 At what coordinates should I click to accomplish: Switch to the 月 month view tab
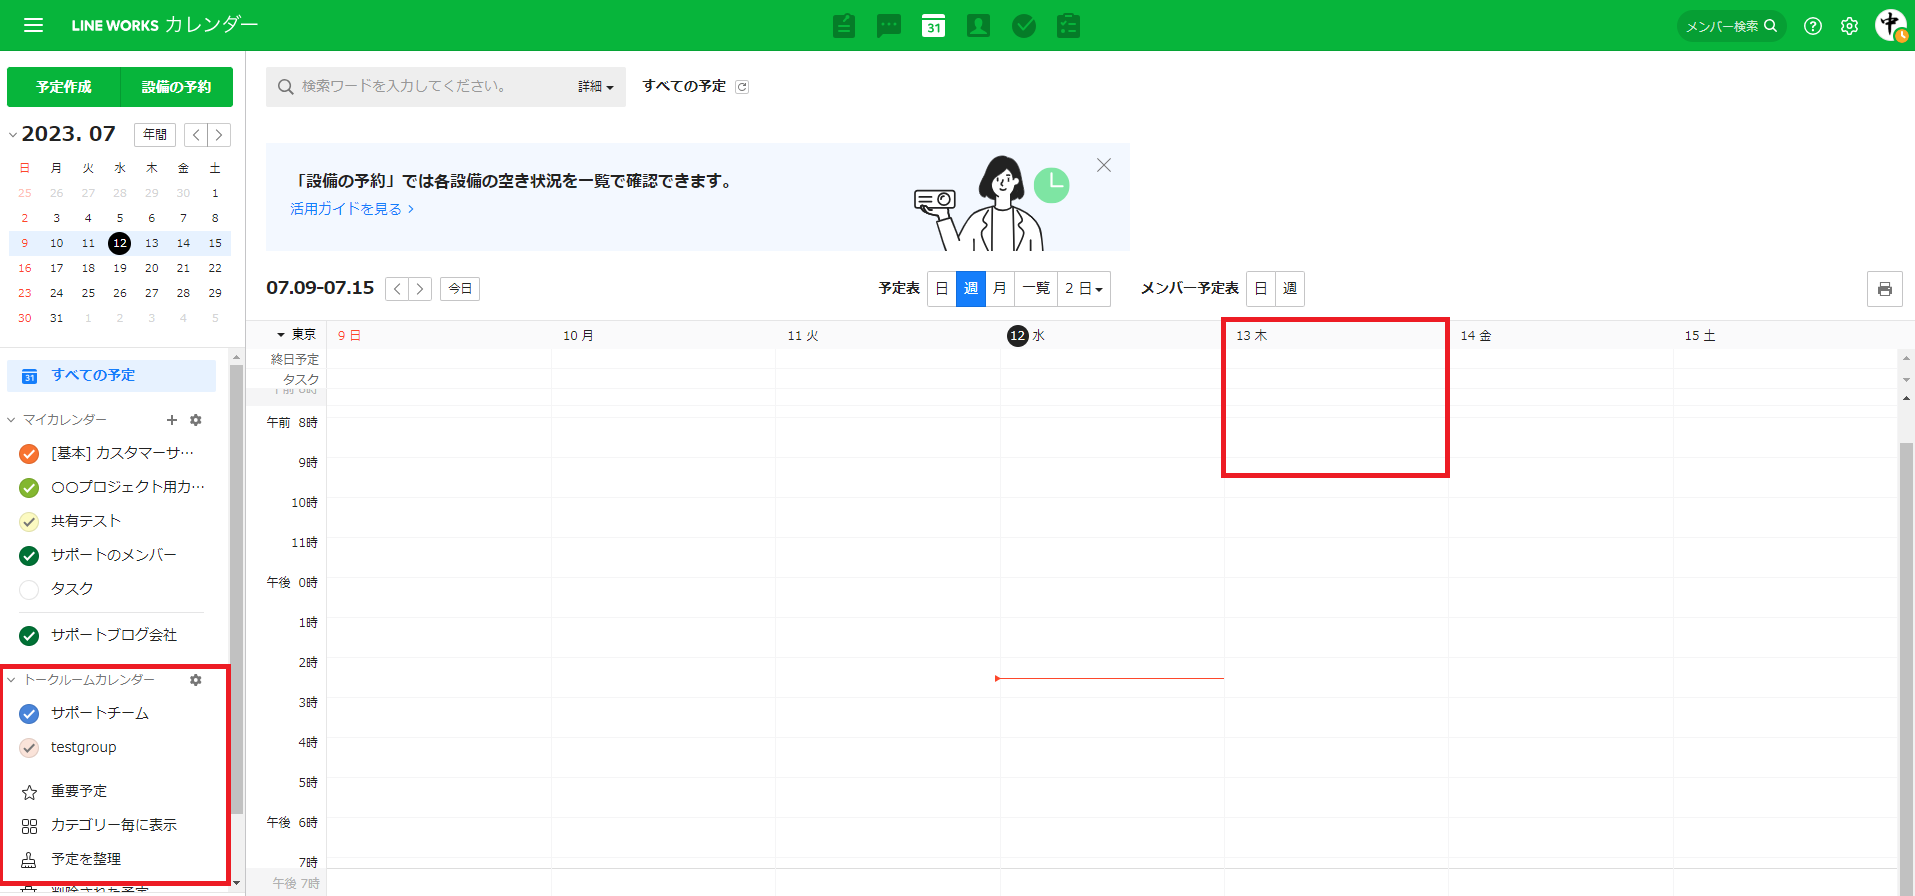(x=999, y=289)
